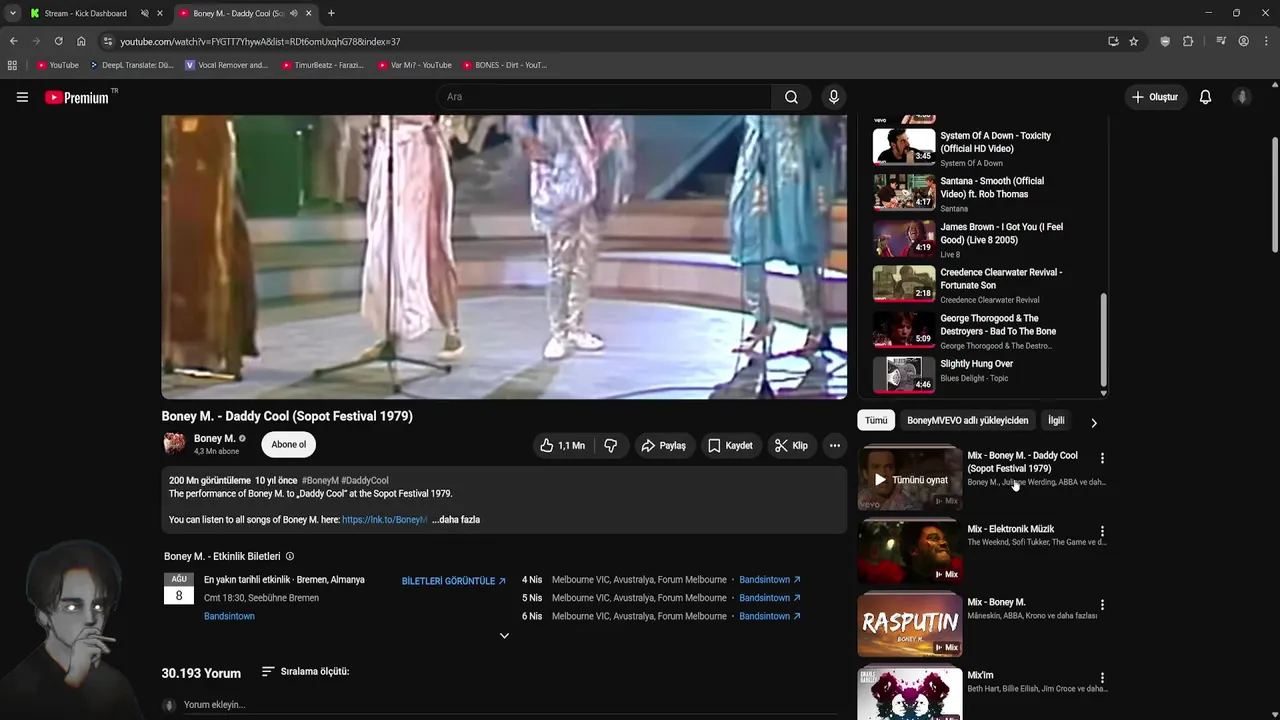
Task: Open Boney M. channel name link
Action: pyautogui.click(x=214, y=438)
